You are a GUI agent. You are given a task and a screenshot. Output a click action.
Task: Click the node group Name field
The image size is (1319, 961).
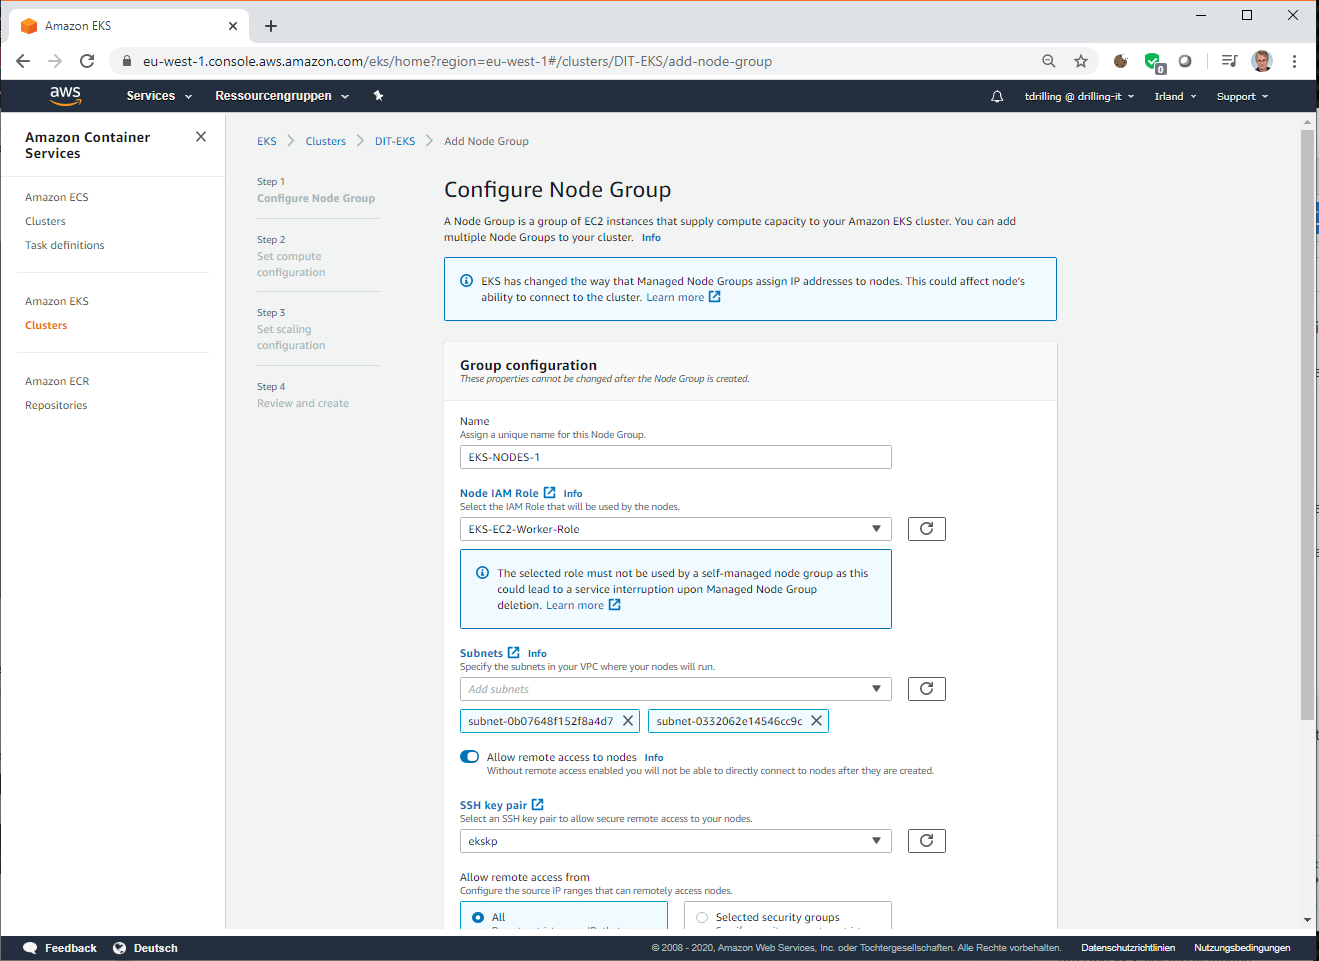676,457
